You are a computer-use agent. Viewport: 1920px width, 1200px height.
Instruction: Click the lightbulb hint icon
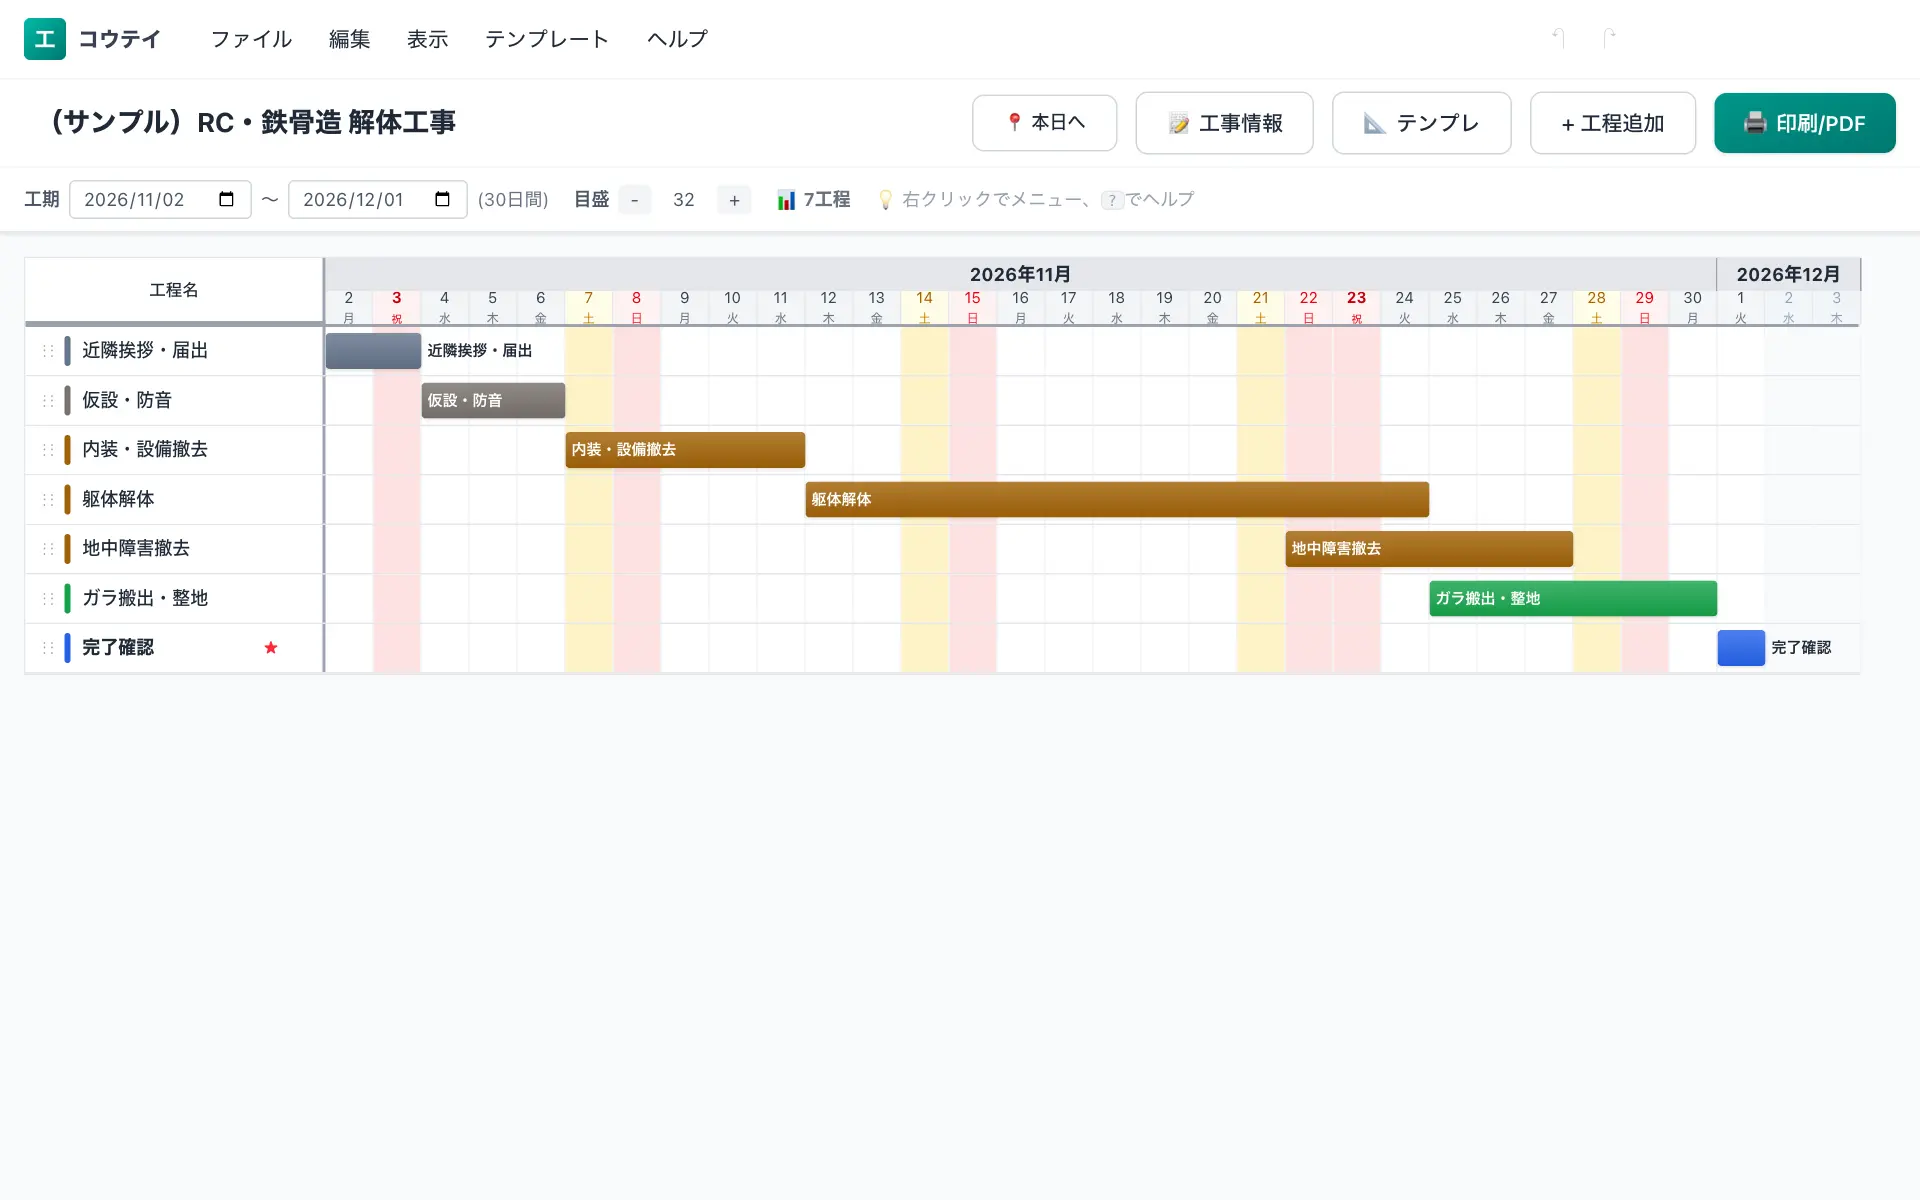[x=885, y=200]
